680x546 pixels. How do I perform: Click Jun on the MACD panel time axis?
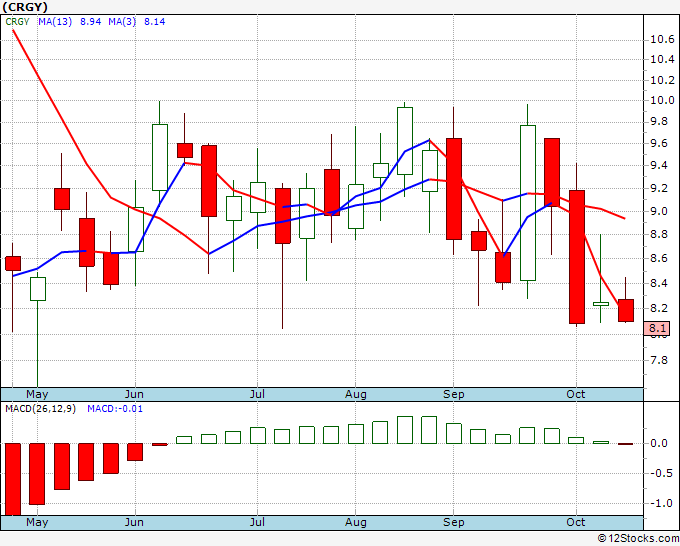[134, 522]
